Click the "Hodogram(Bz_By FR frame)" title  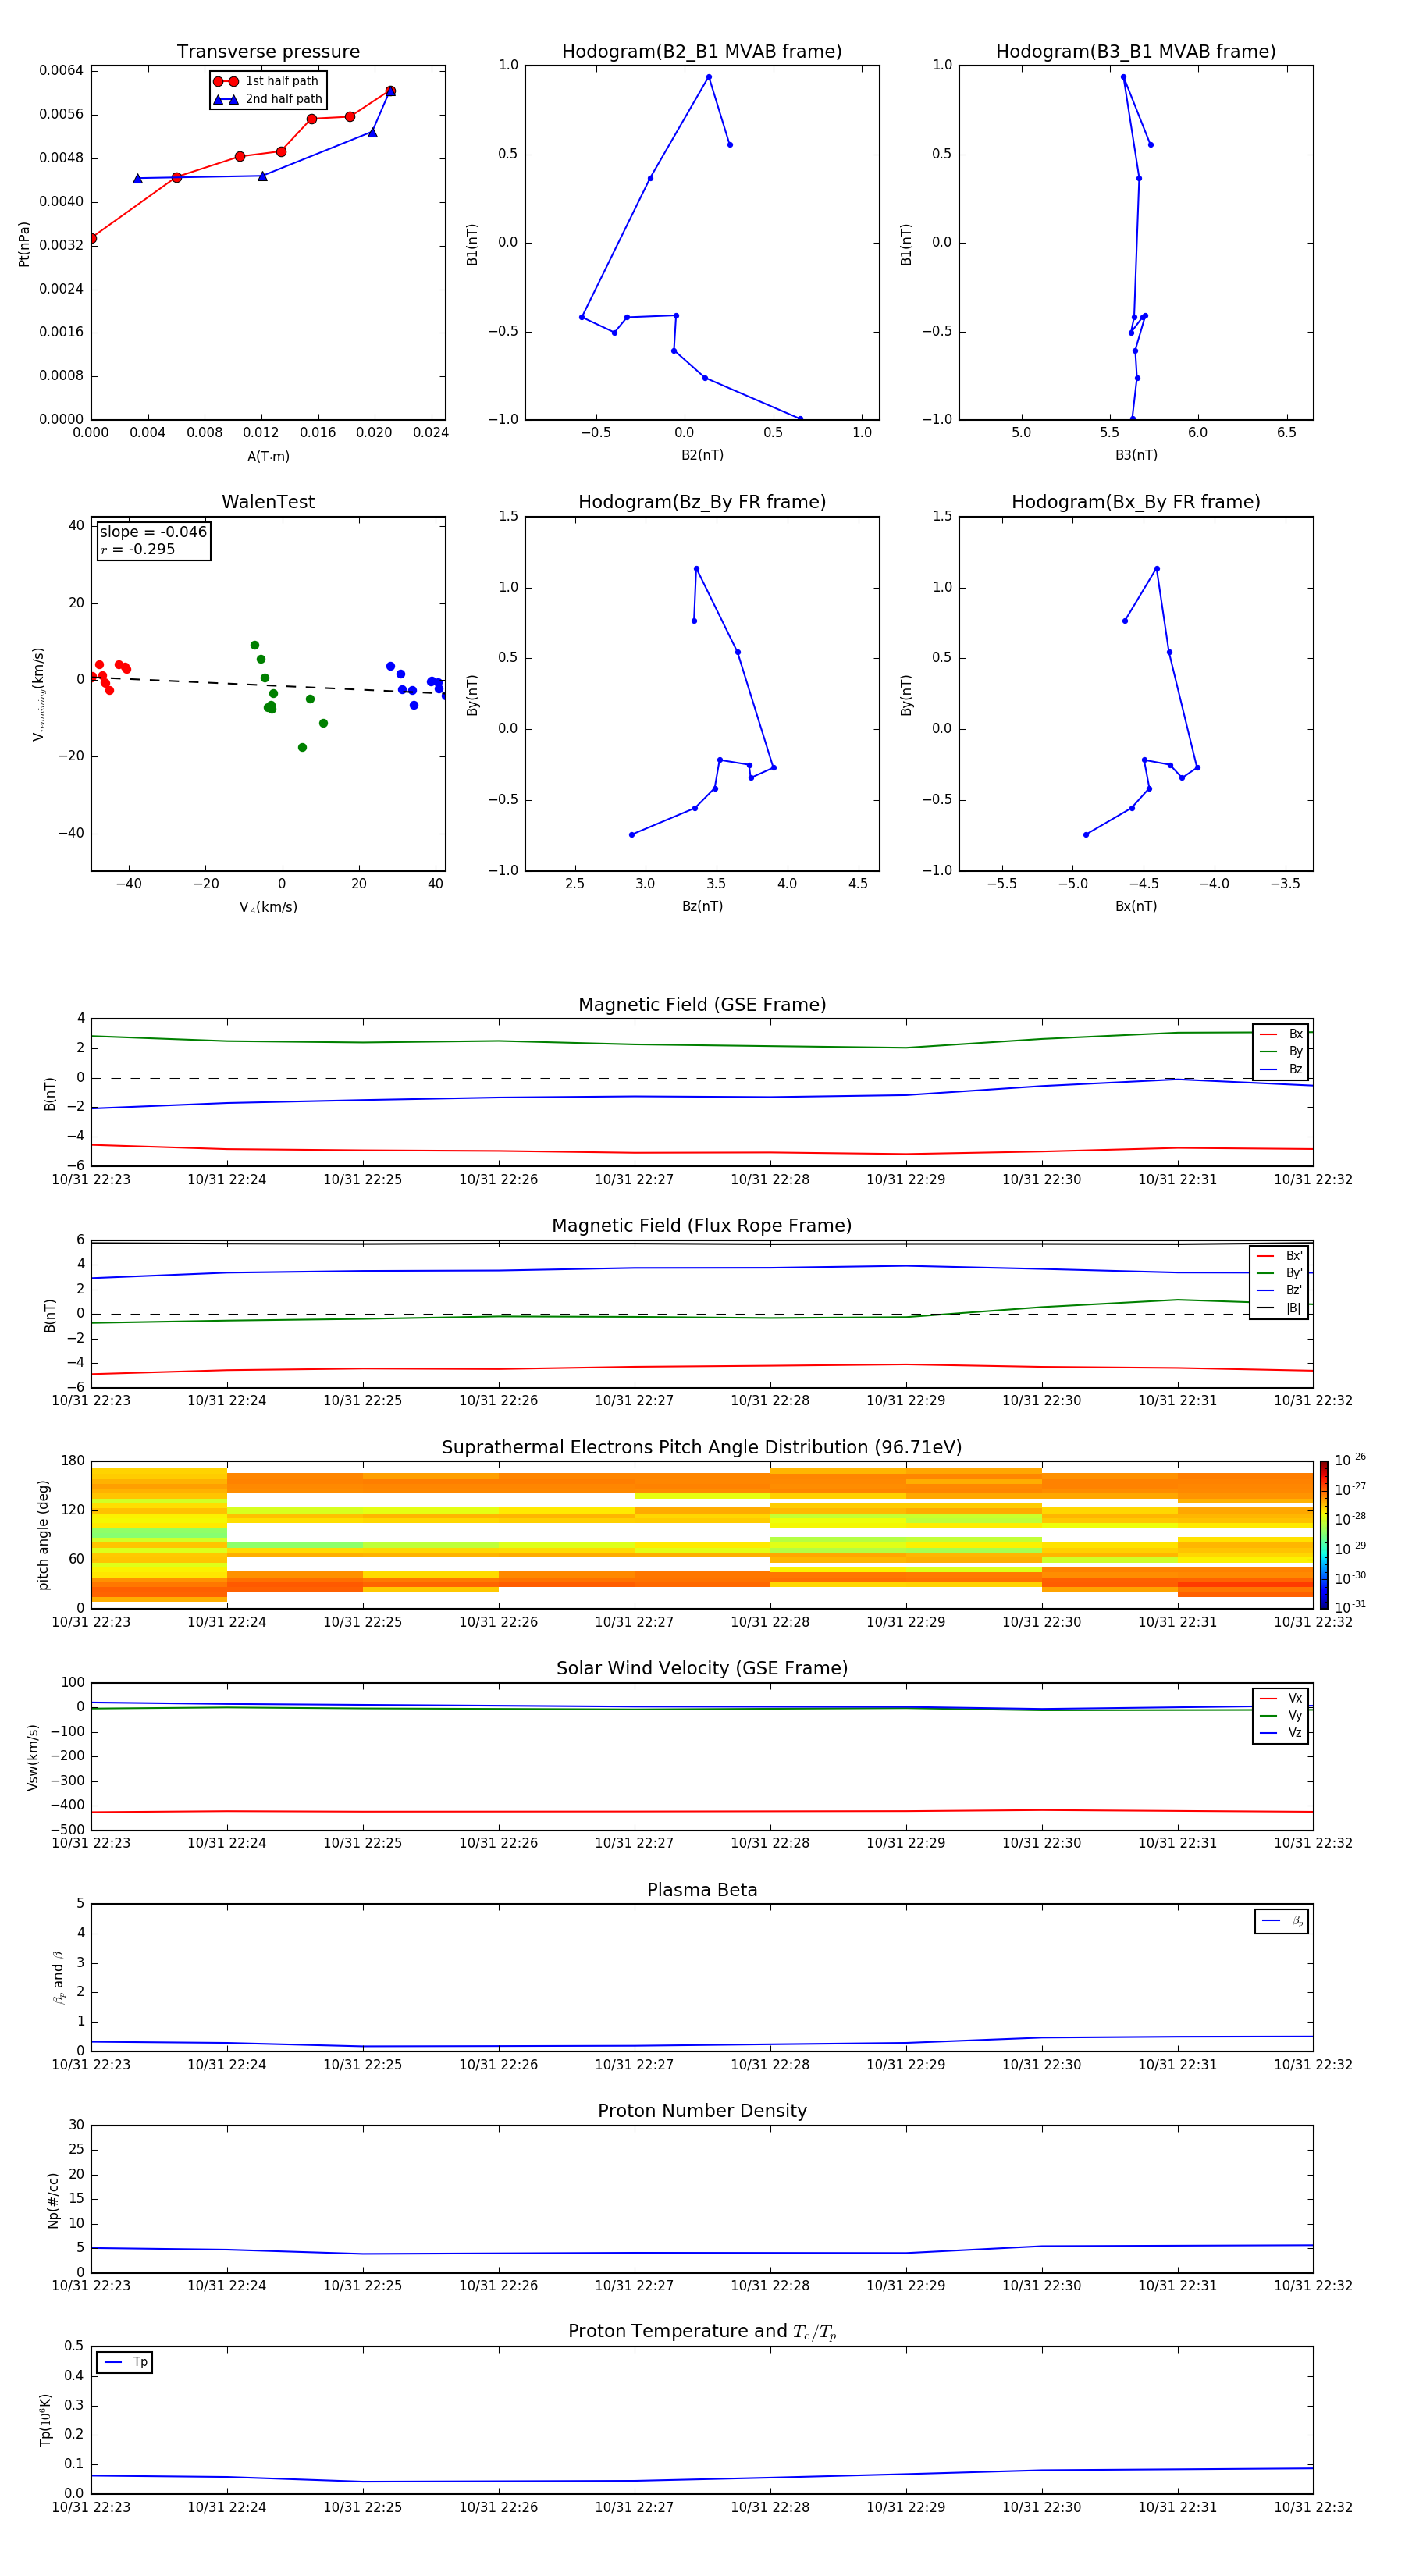pos(702,502)
